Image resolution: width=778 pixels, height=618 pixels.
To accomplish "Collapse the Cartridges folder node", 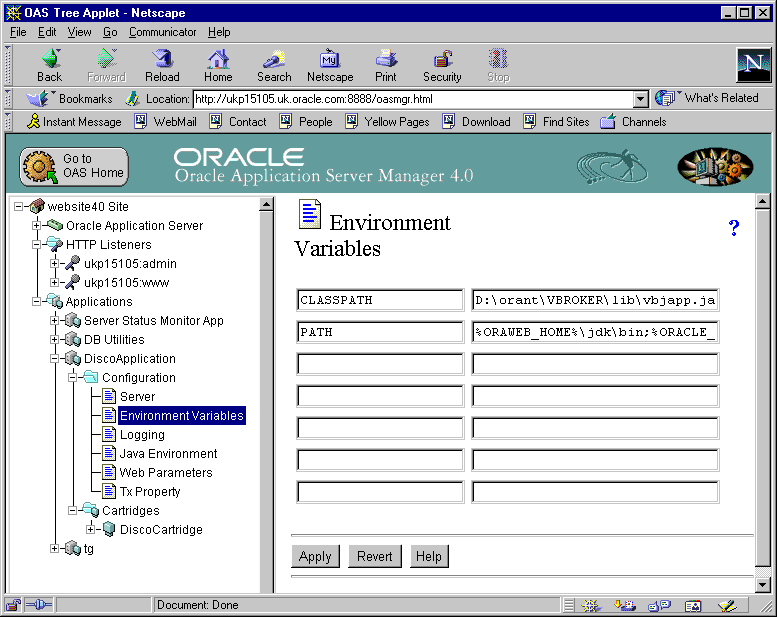I will tap(72, 511).
